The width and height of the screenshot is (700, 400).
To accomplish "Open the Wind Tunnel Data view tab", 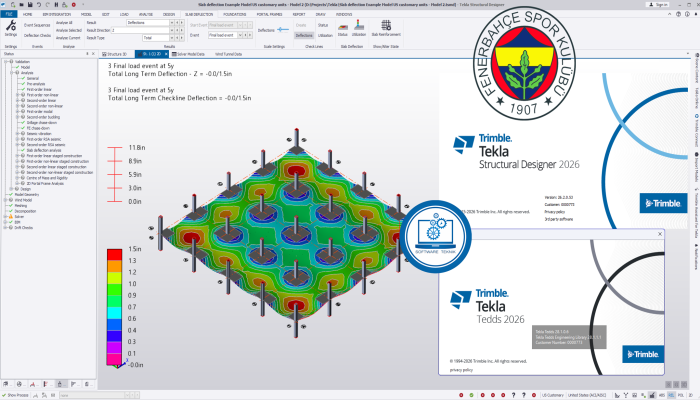I will tap(228, 54).
